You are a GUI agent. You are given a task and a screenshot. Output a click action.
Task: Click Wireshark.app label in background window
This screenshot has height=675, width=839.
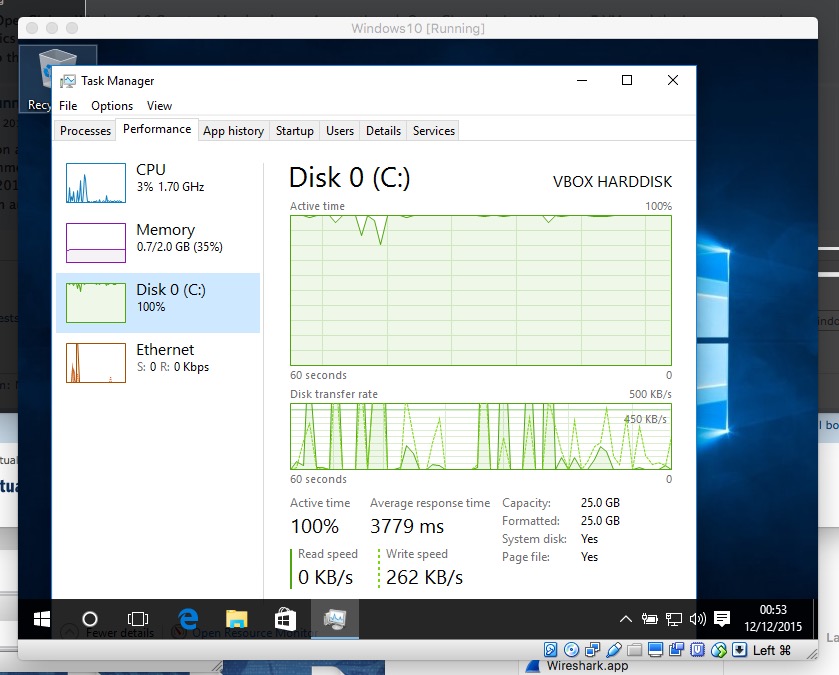587,666
